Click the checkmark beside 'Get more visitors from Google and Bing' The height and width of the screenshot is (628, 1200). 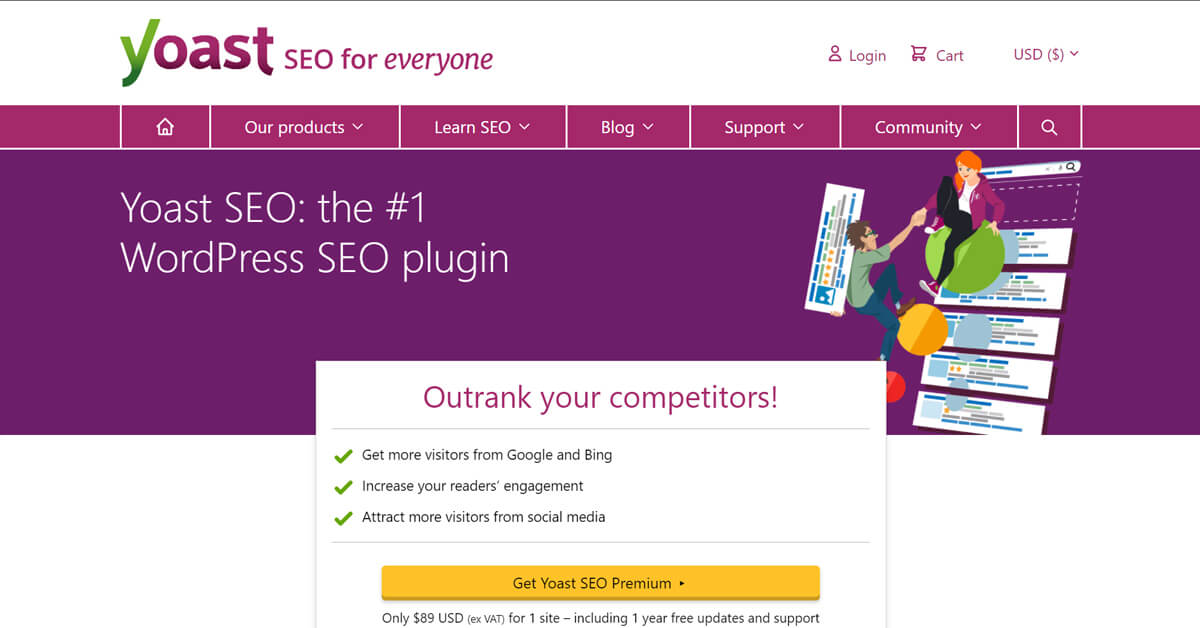tap(343, 456)
